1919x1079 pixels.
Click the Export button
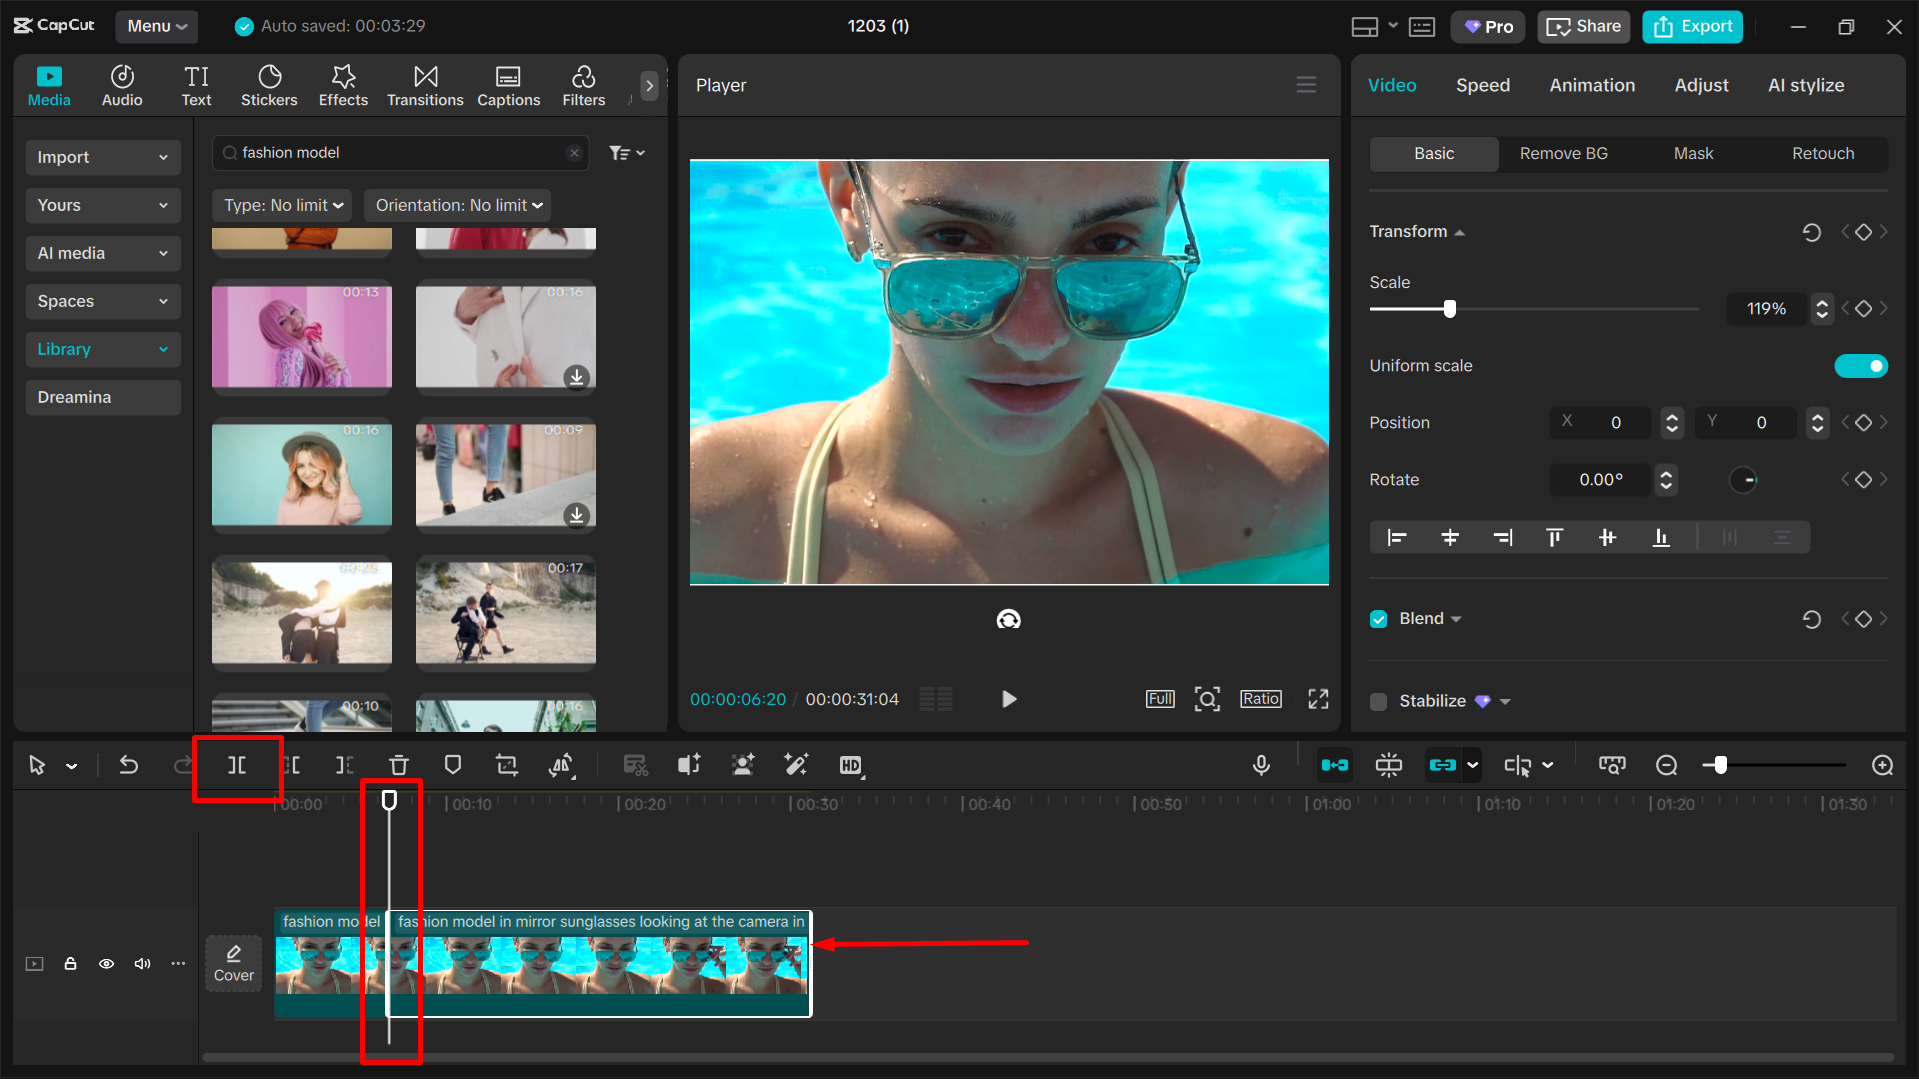pyautogui.click(x=1691, y=26)
